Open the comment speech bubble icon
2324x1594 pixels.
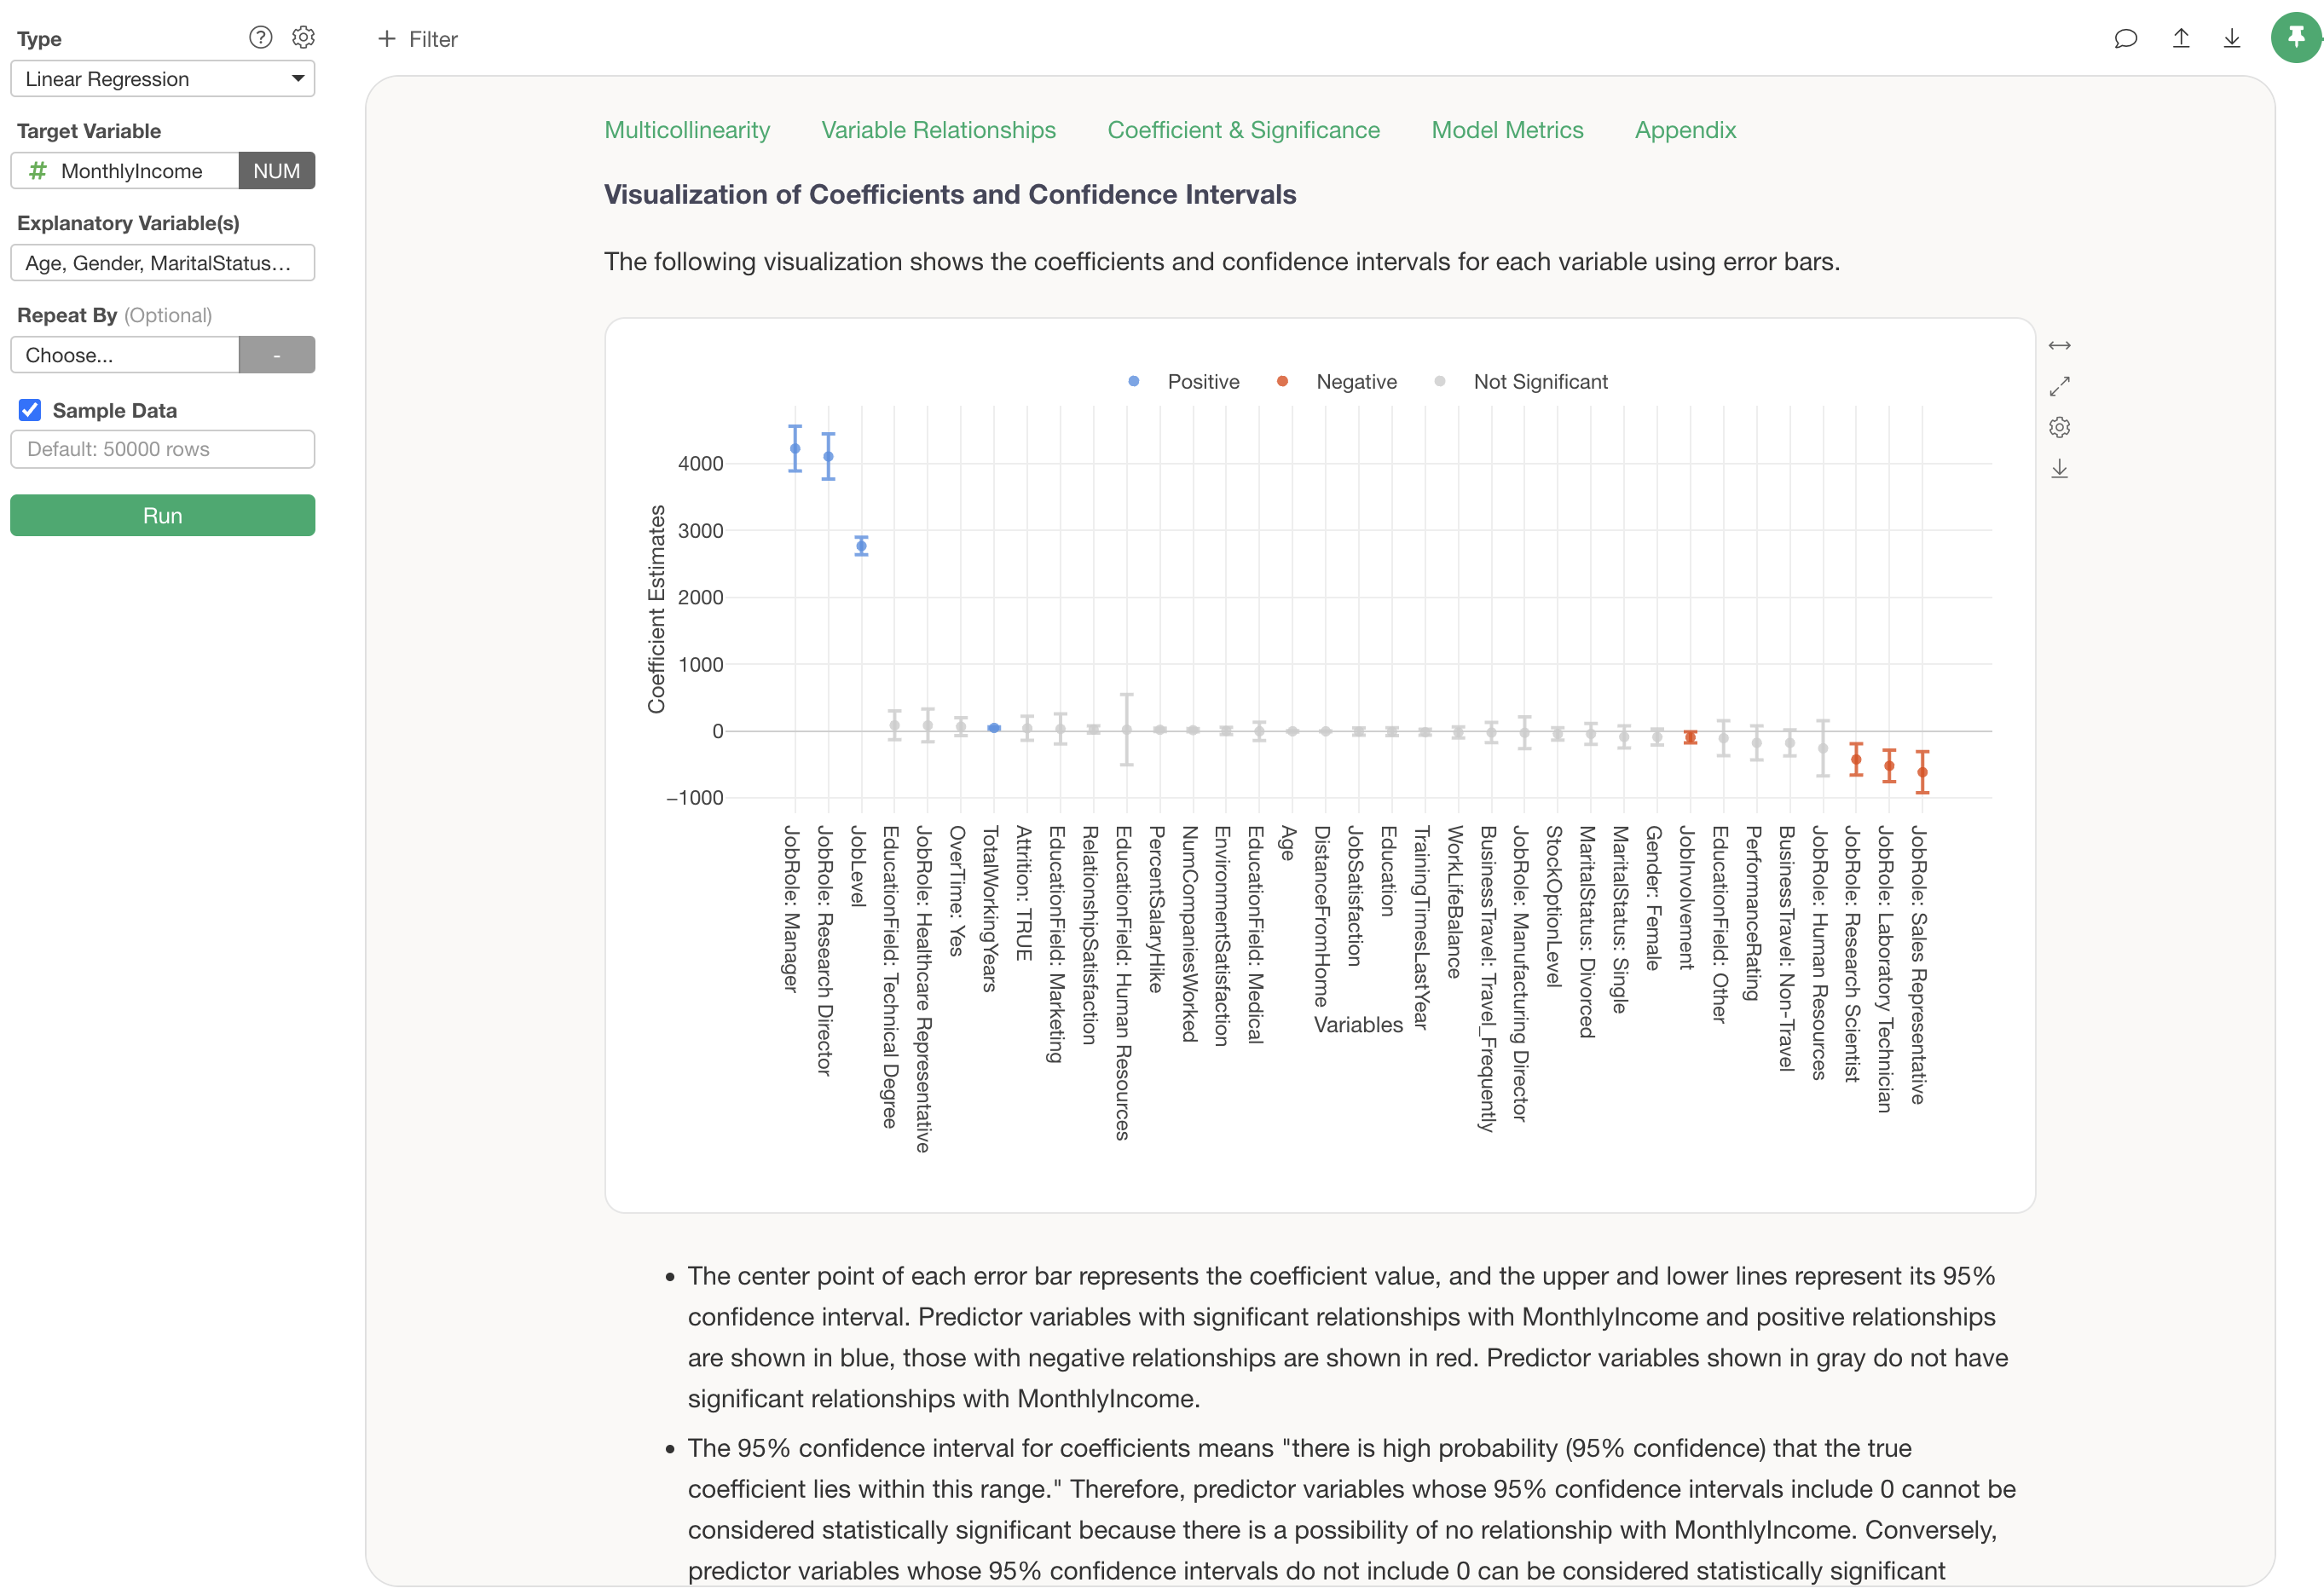(x=2125, y=39)
